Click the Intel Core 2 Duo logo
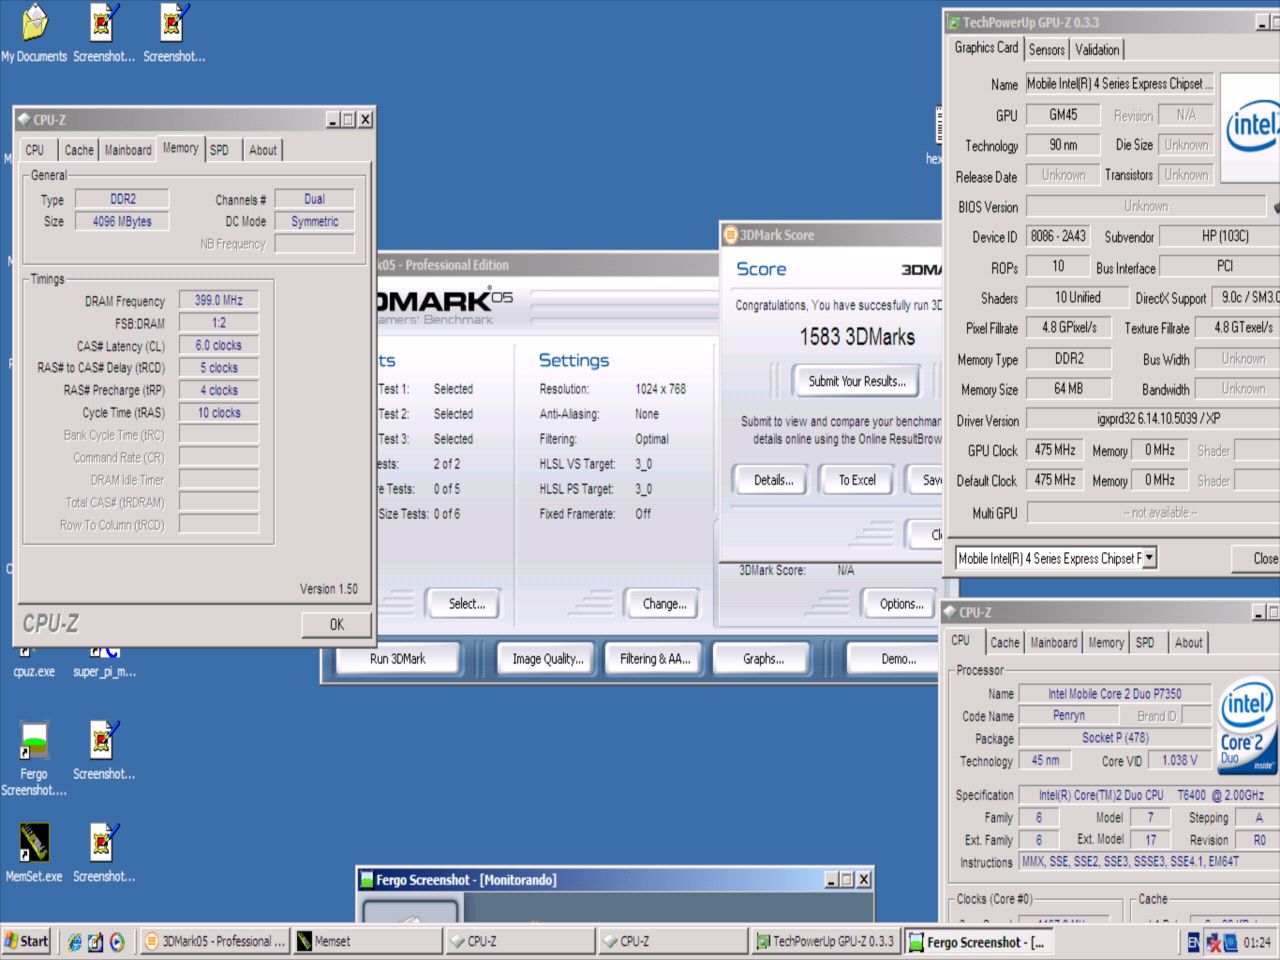The image size is (1280, 960). click(x=1247, y=725)
